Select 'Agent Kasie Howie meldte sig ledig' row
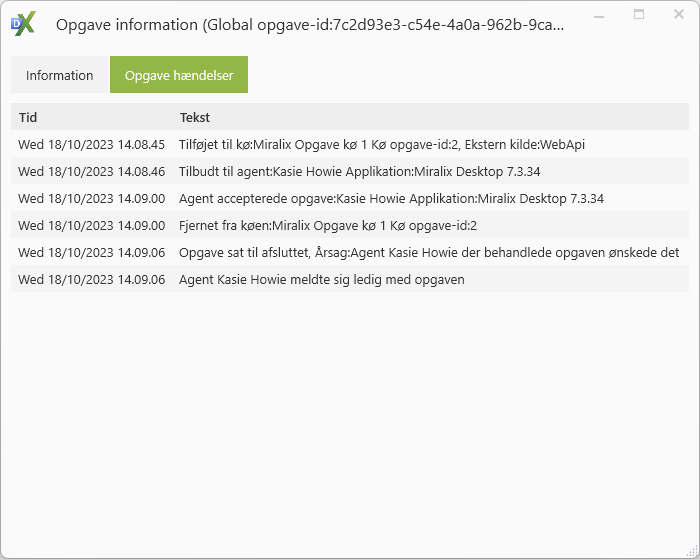Screen dimensions: 700x559 (321, 279)
